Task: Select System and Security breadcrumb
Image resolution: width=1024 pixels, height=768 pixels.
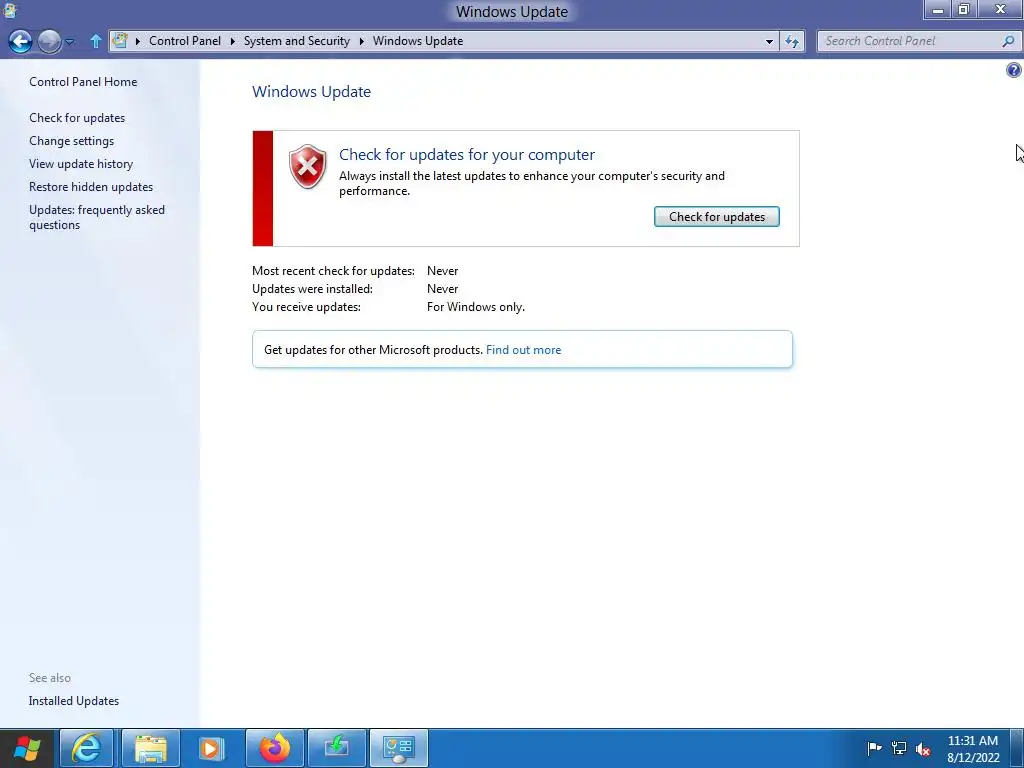Action: 296,40
